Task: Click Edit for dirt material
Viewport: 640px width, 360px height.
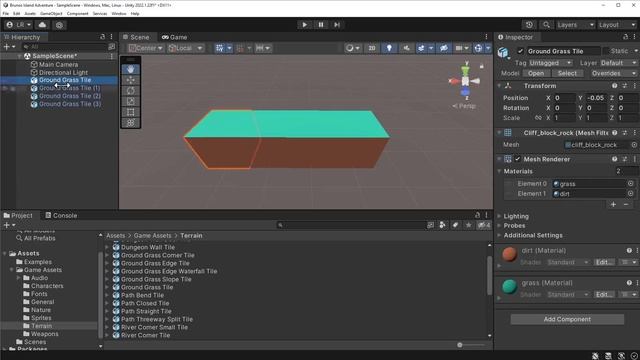Action: [x=604, y=262]
